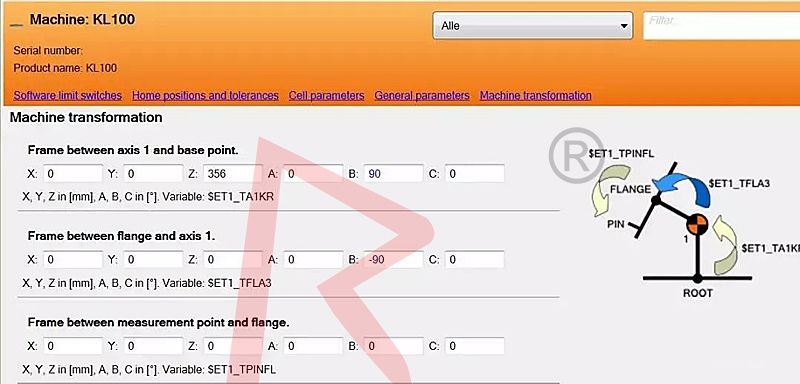Select the B field with value -90
Screen dimensions: 800x384
point(393,260)
